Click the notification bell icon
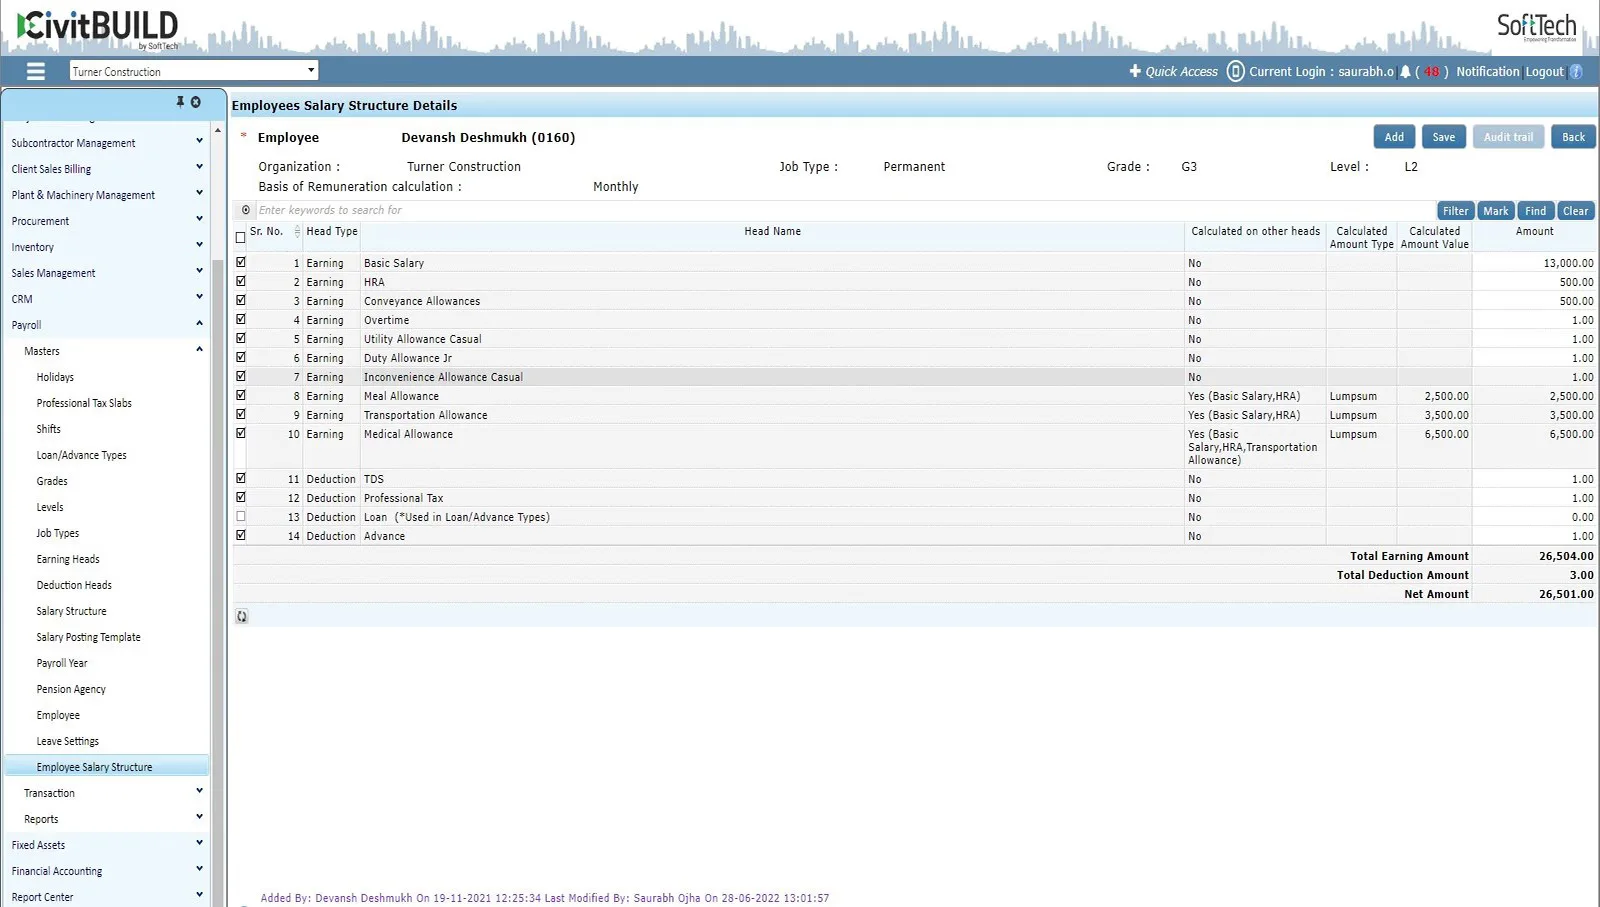Image resolution: width=1600 pixels, height=907 pixels. coord(1405,72)
